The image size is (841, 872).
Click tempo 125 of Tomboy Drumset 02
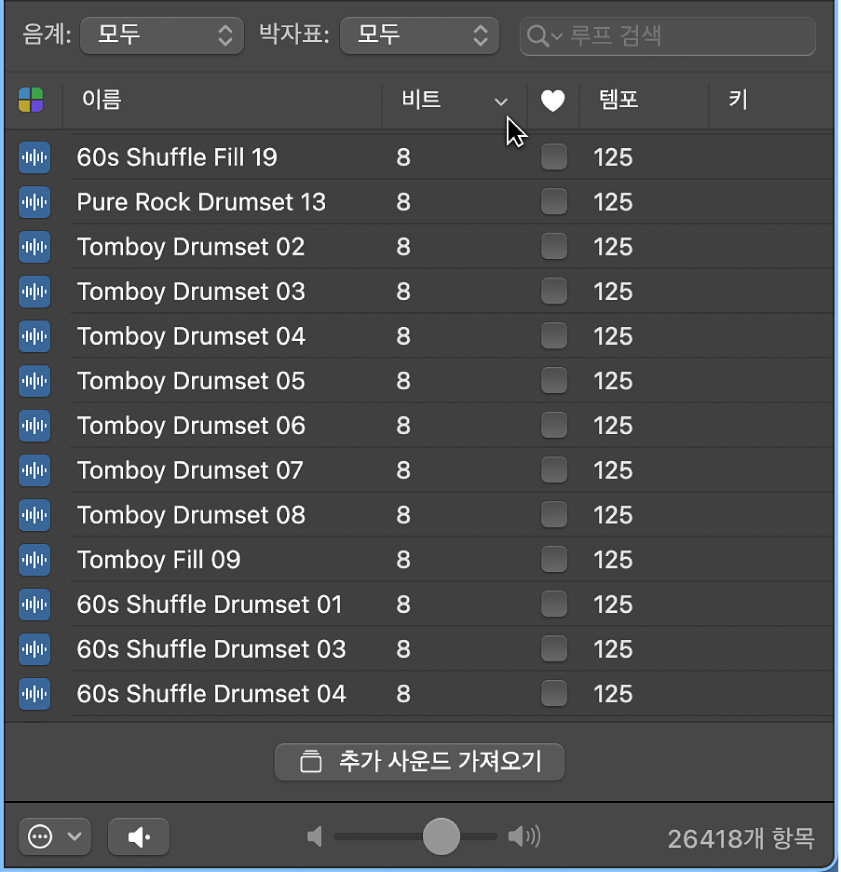(x=613, y=247)
